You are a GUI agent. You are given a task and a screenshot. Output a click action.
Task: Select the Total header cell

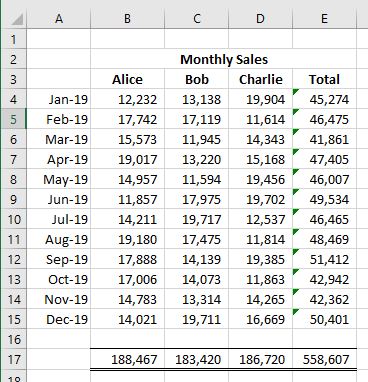click(x=324, y=79)
